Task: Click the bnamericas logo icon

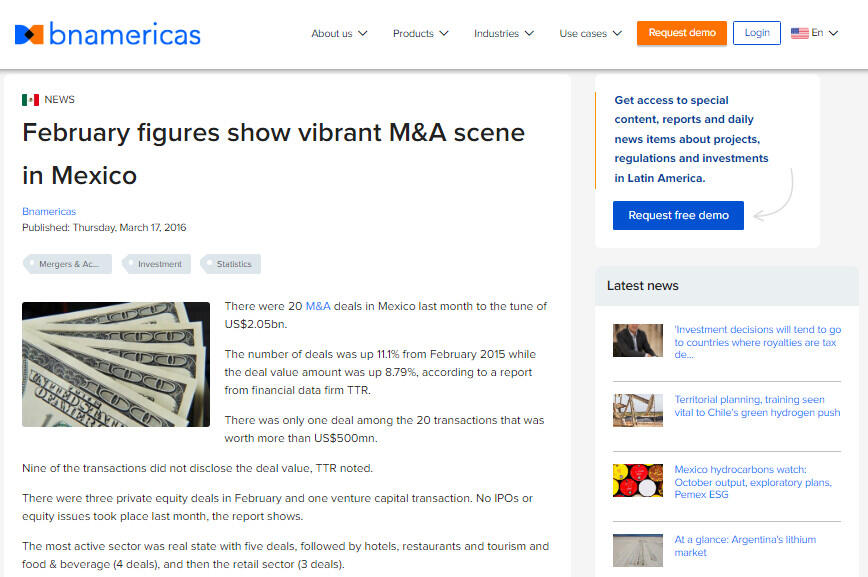Action: coord(29,34)
